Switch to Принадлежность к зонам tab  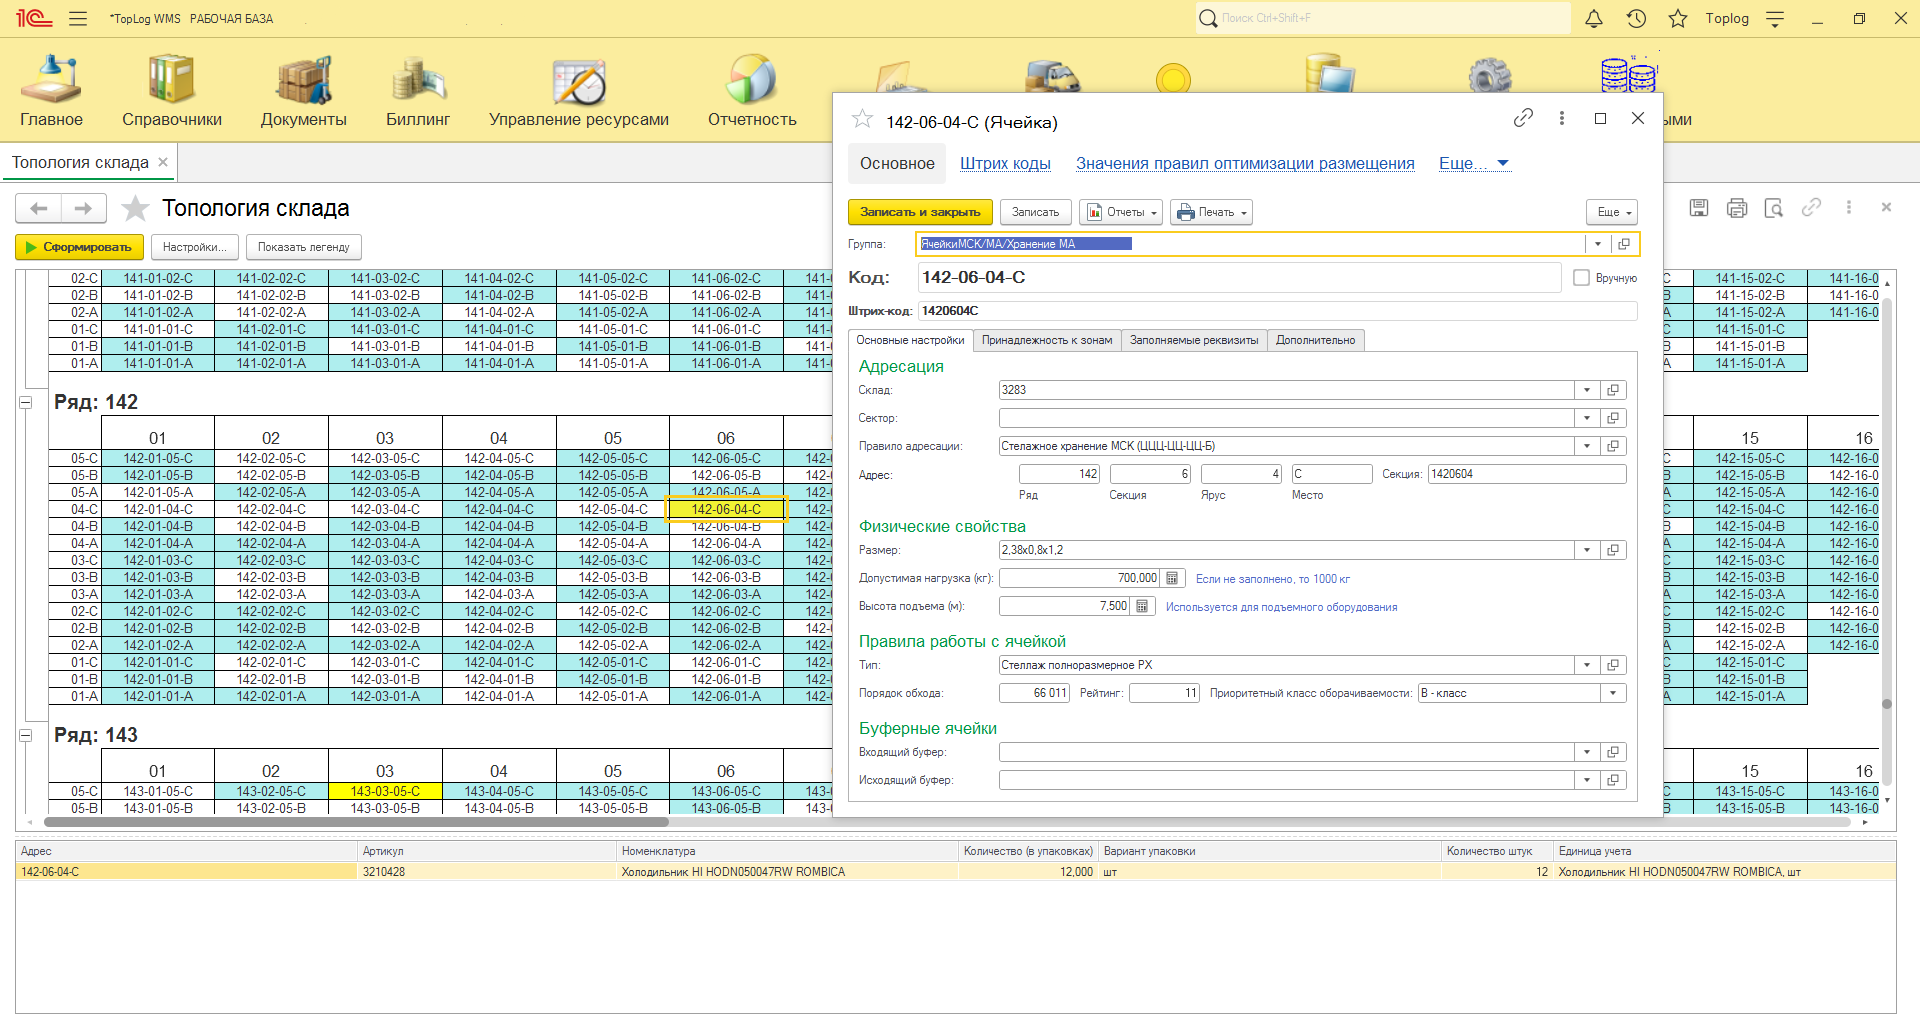click(x=1047, y=340)
